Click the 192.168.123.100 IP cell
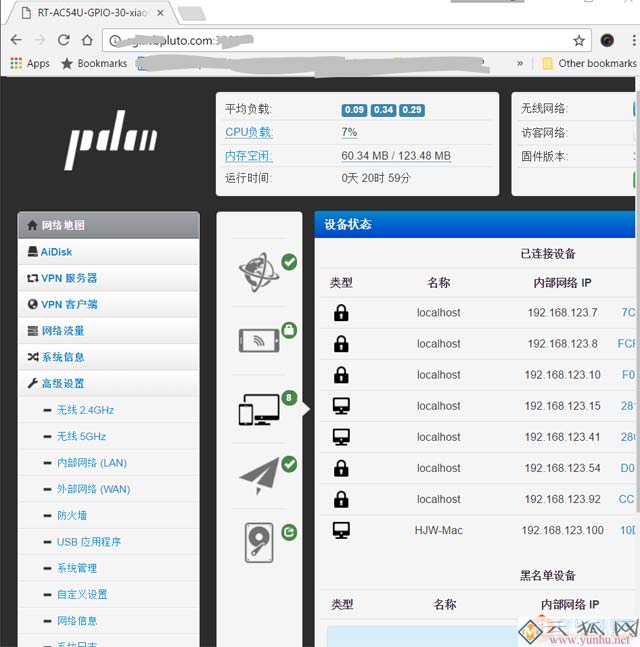Viewport: 640px width, 647px height. point(562,530)
